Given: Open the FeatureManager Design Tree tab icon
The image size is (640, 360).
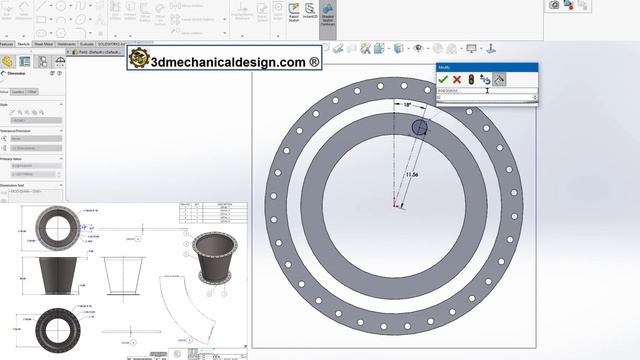Looking at the screenshot, I should coord(7,62).
